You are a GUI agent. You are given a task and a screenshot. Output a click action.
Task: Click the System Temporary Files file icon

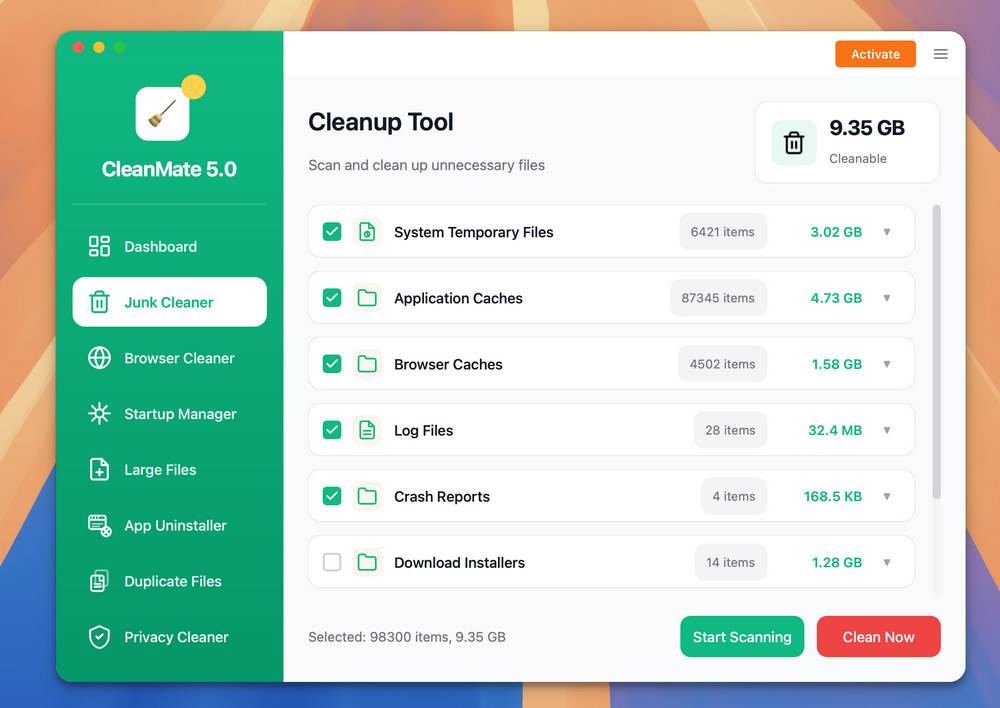[367, 232]
